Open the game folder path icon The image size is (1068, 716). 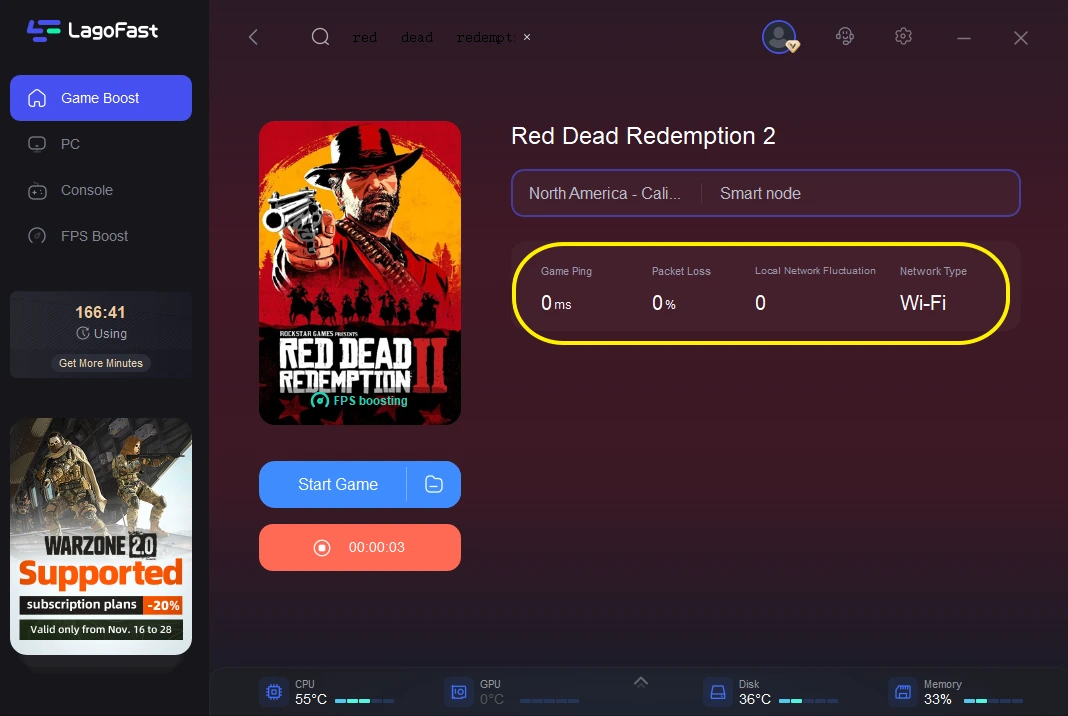(x=434, y=484)
